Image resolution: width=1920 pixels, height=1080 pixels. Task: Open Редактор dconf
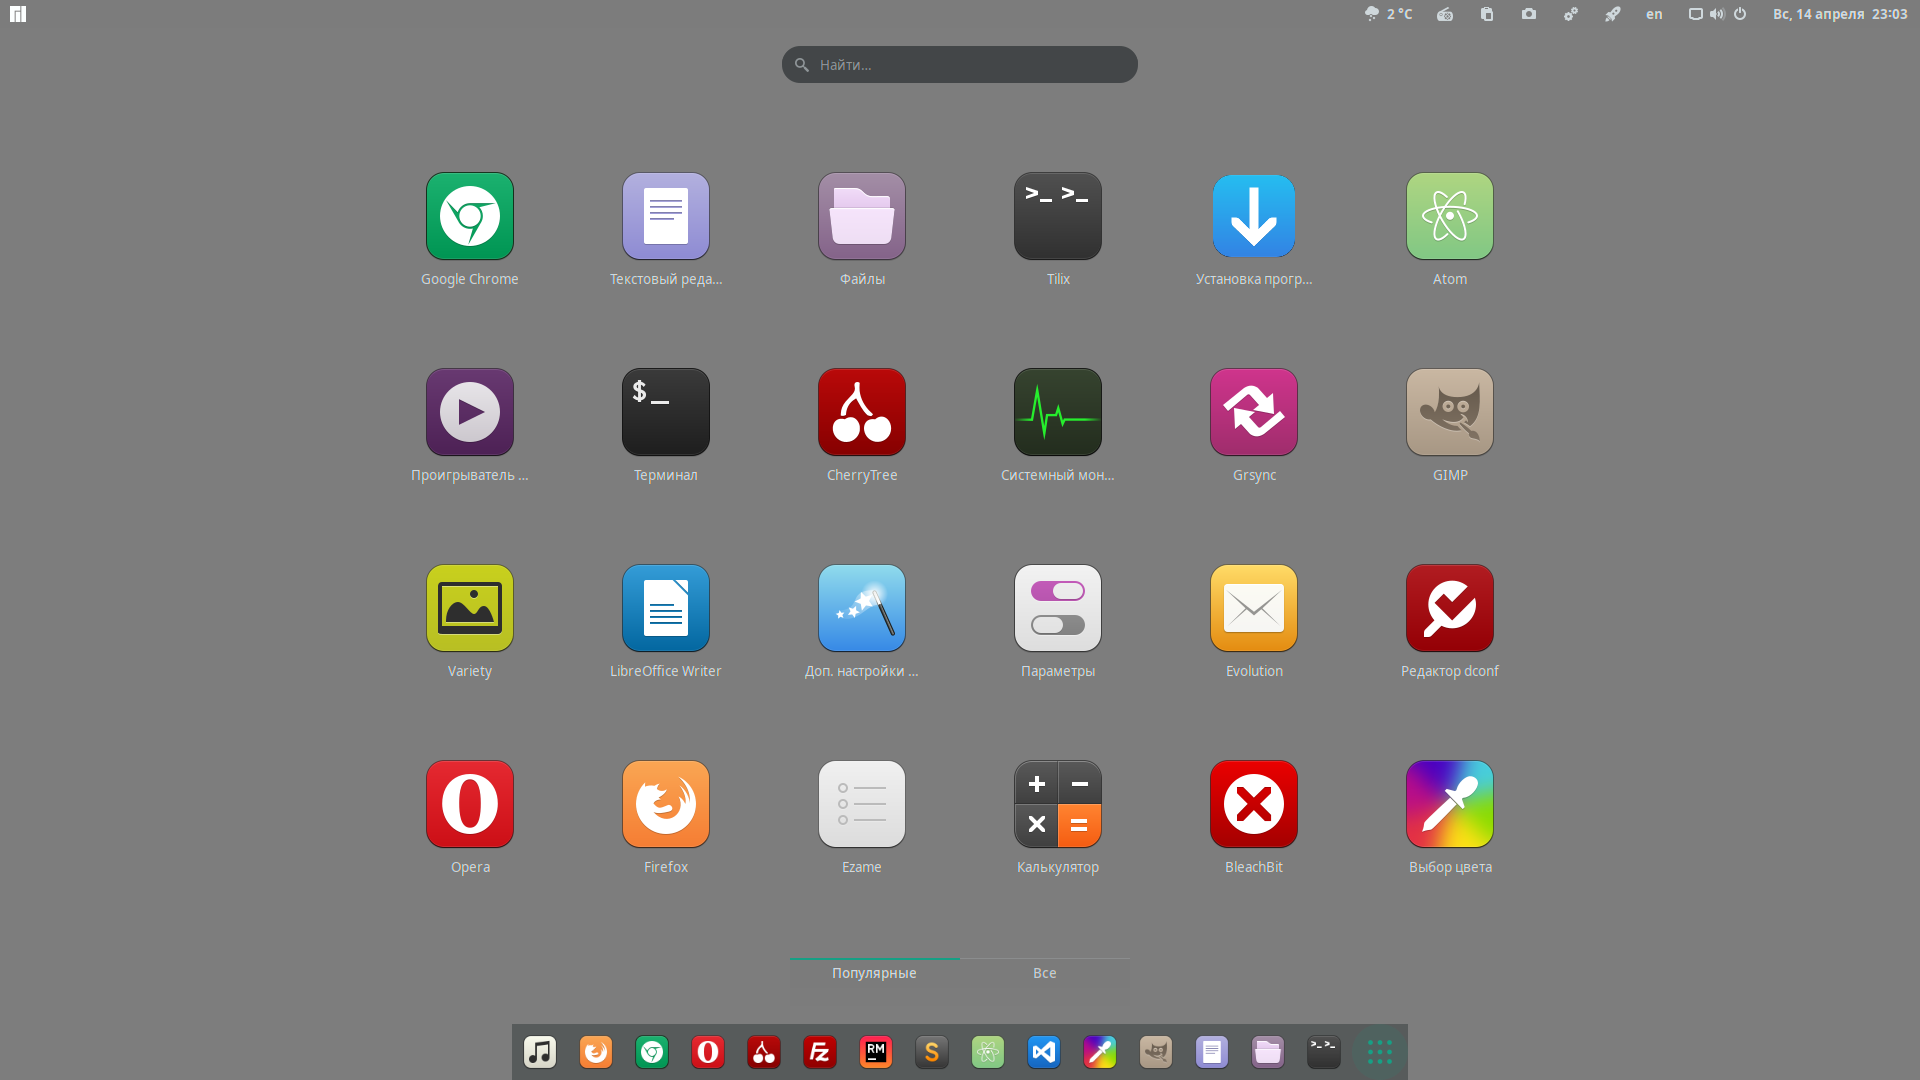(1450, 609)
